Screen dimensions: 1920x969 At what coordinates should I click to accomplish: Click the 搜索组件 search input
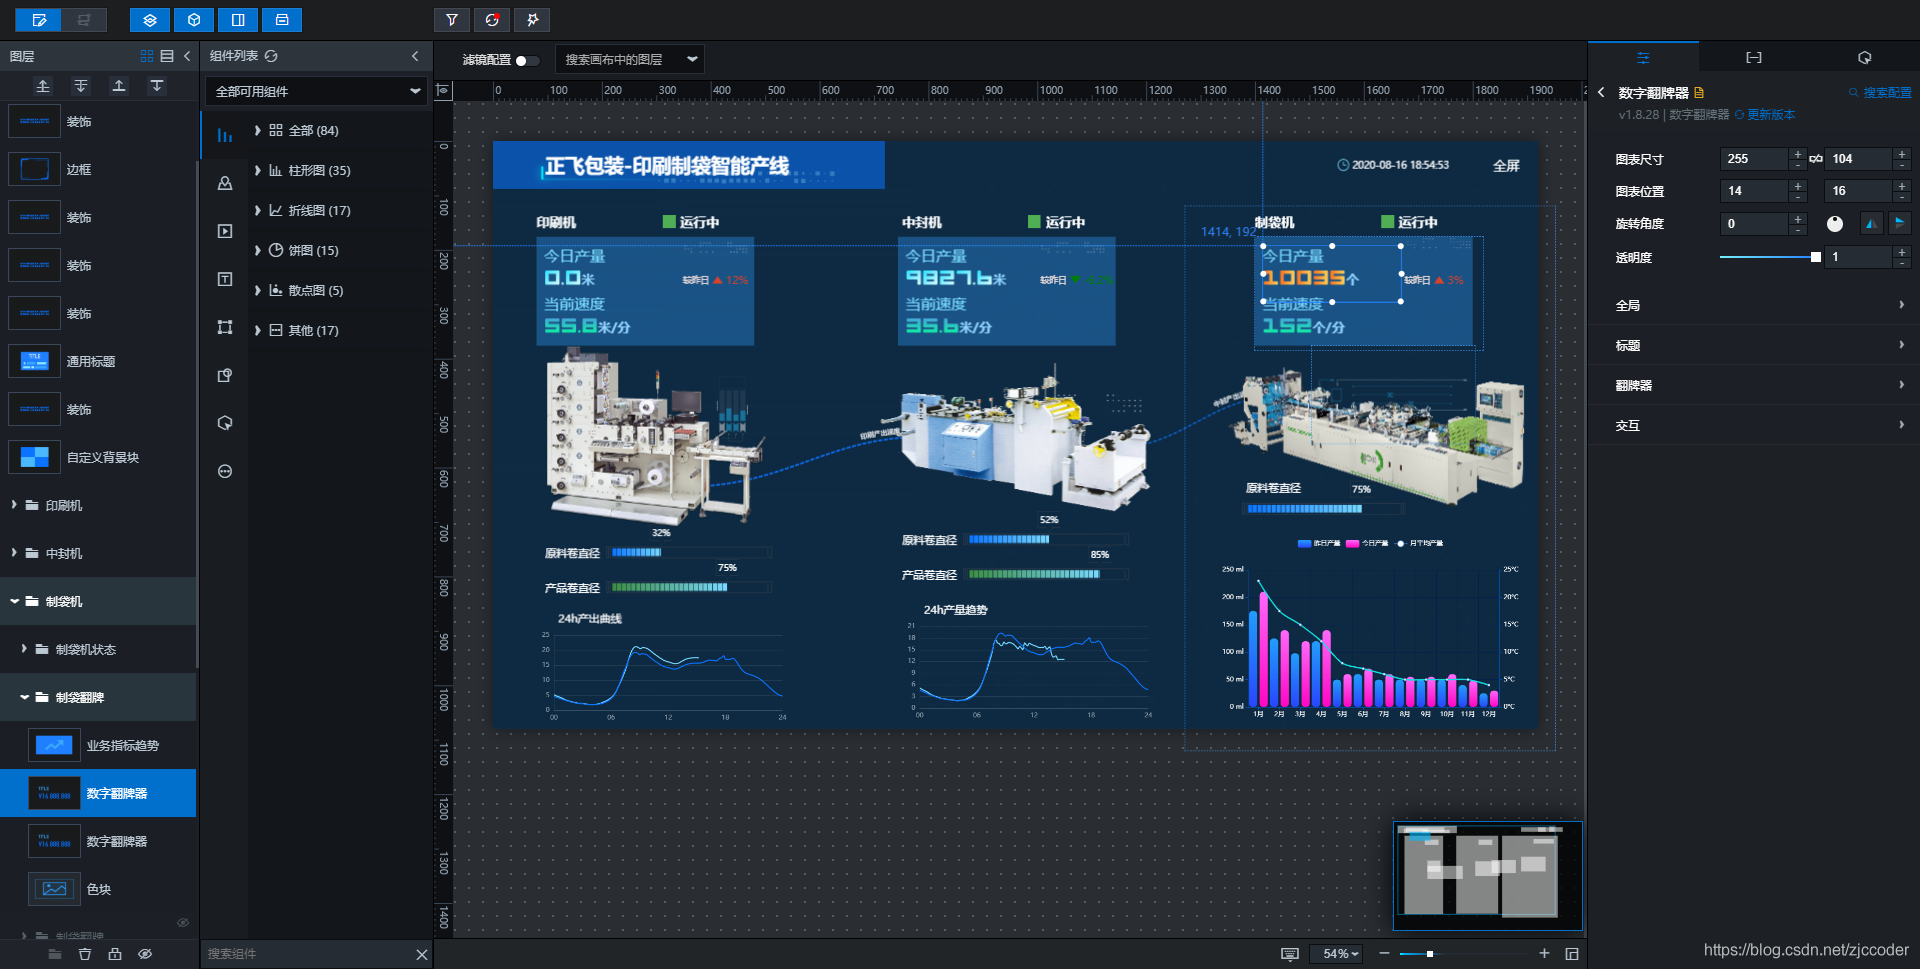click(x=305, y=954)
